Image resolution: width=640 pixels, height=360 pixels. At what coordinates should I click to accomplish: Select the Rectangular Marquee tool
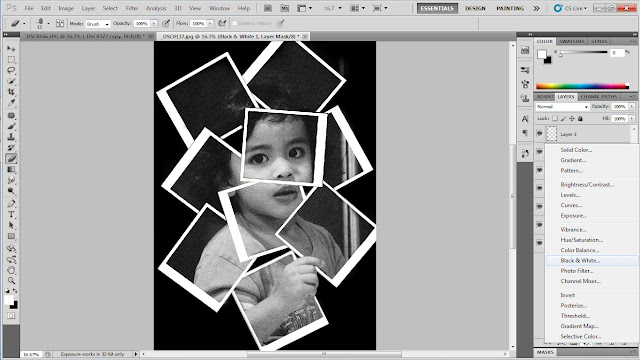coord(11,60)
